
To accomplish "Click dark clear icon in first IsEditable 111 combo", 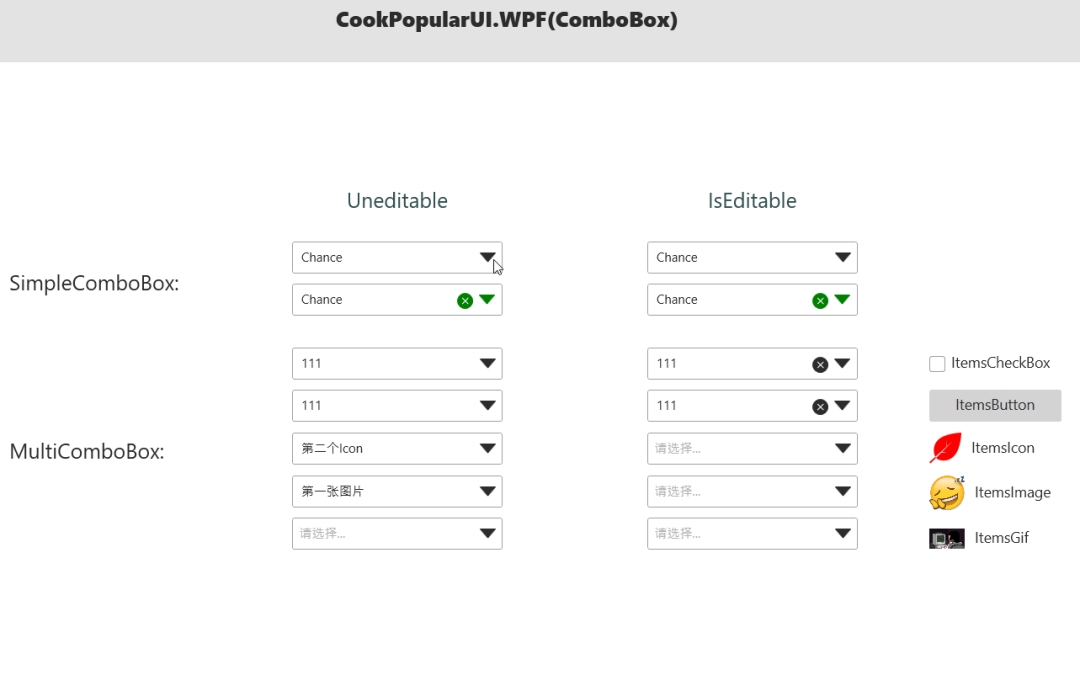I will click(820, 364).
